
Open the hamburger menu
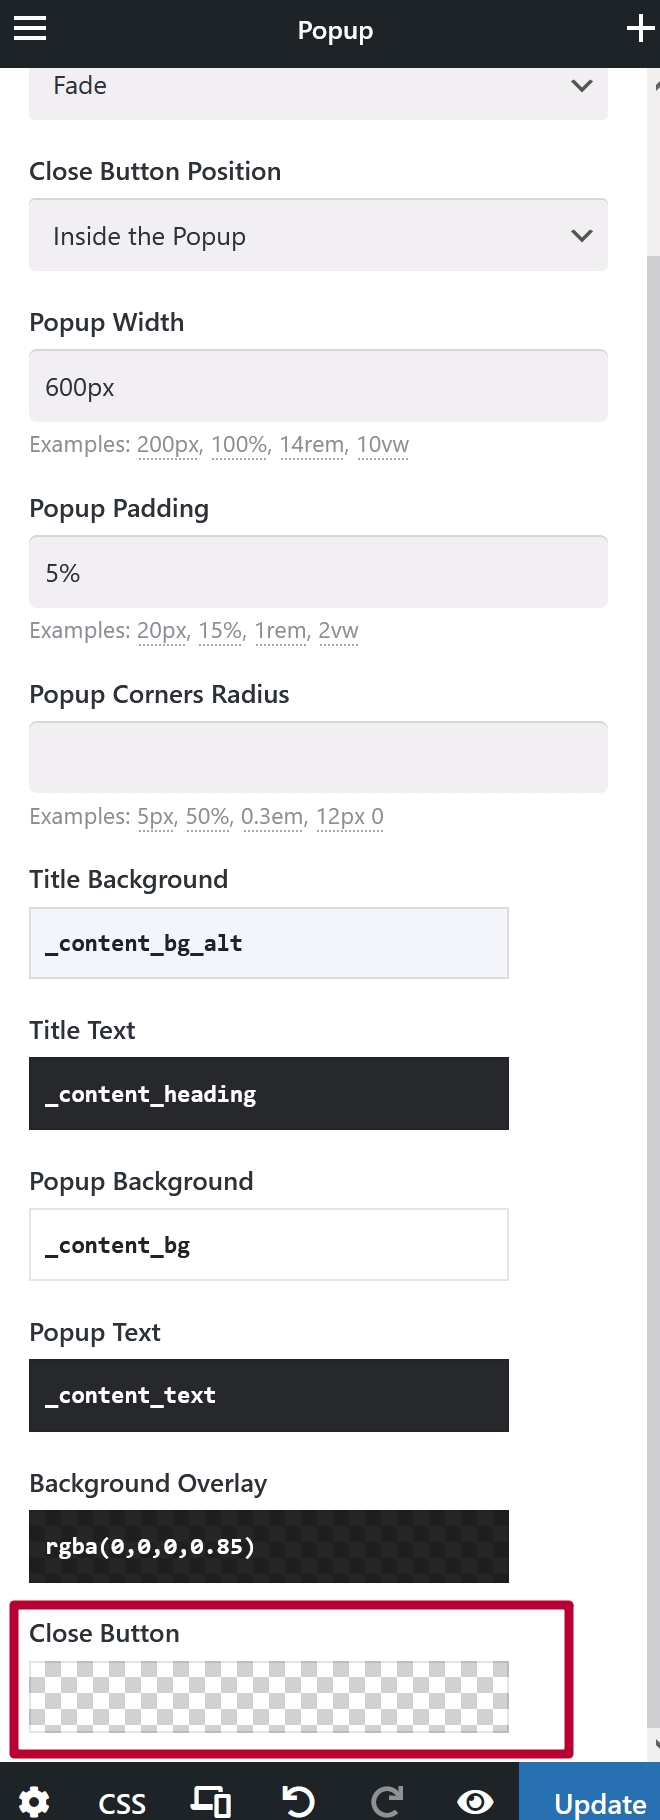tap(30, 29)
